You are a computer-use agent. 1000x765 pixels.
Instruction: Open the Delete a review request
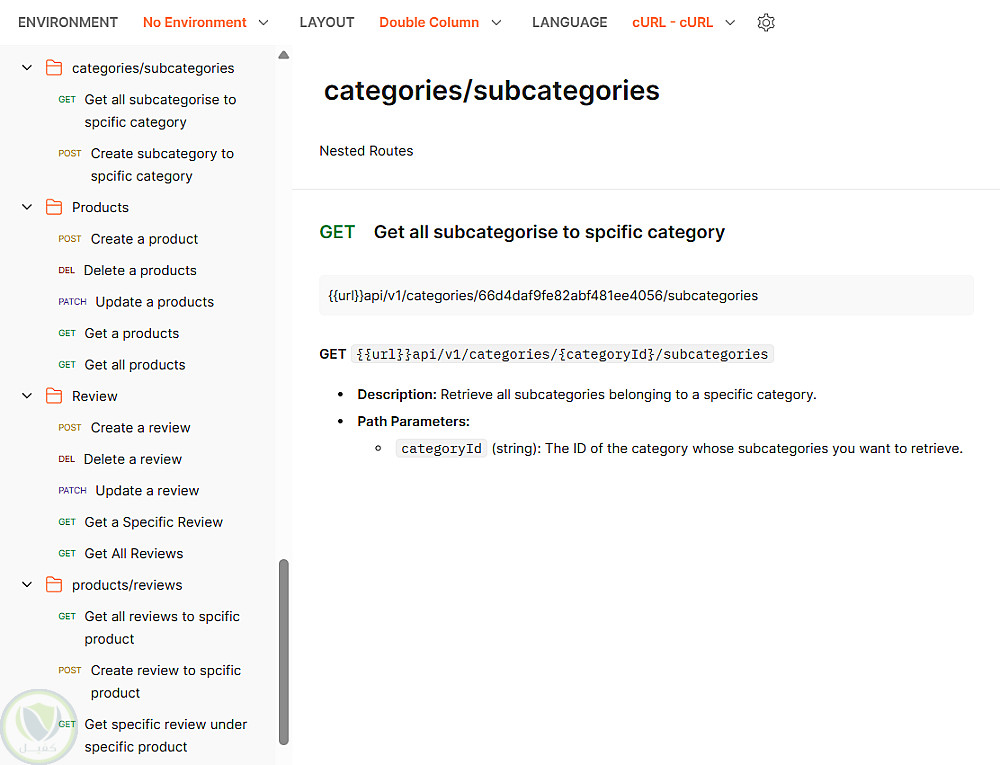[x=133, y=459]
